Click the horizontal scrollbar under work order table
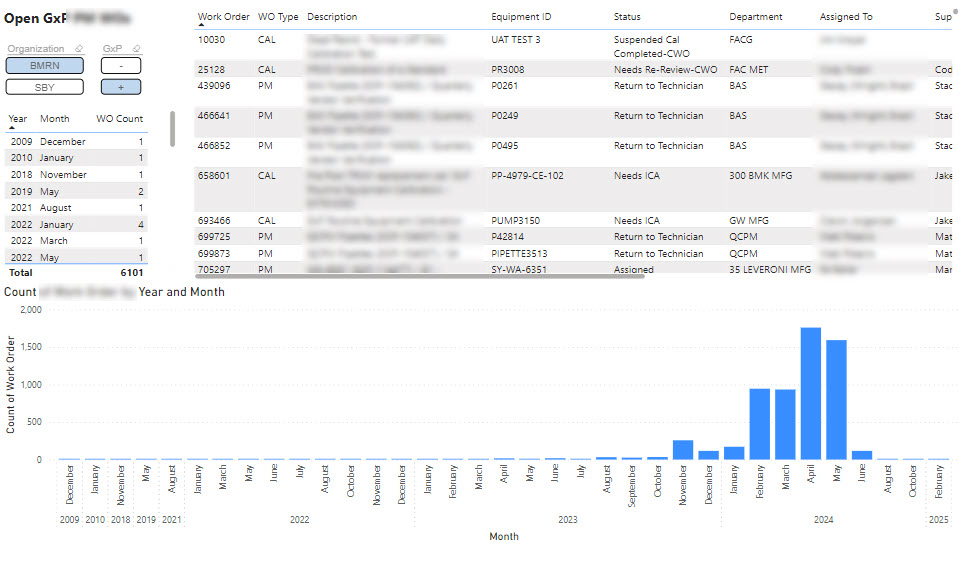This screenshot has height=562, width=968. 420,274
